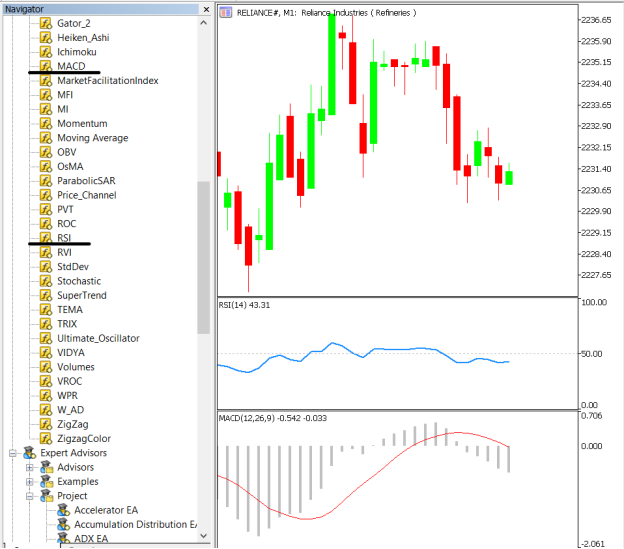
Task: Select the ADX EA entry
Action: [x=91, y=539]
